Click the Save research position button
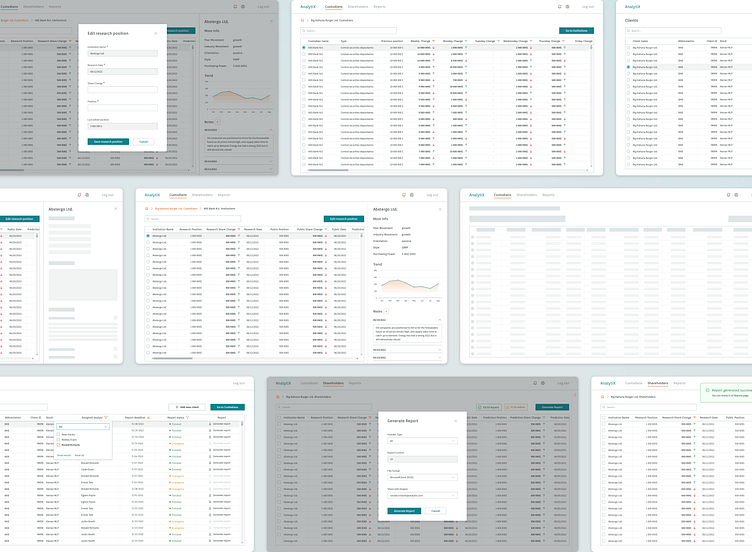752x552 pixels. [107, 141]
